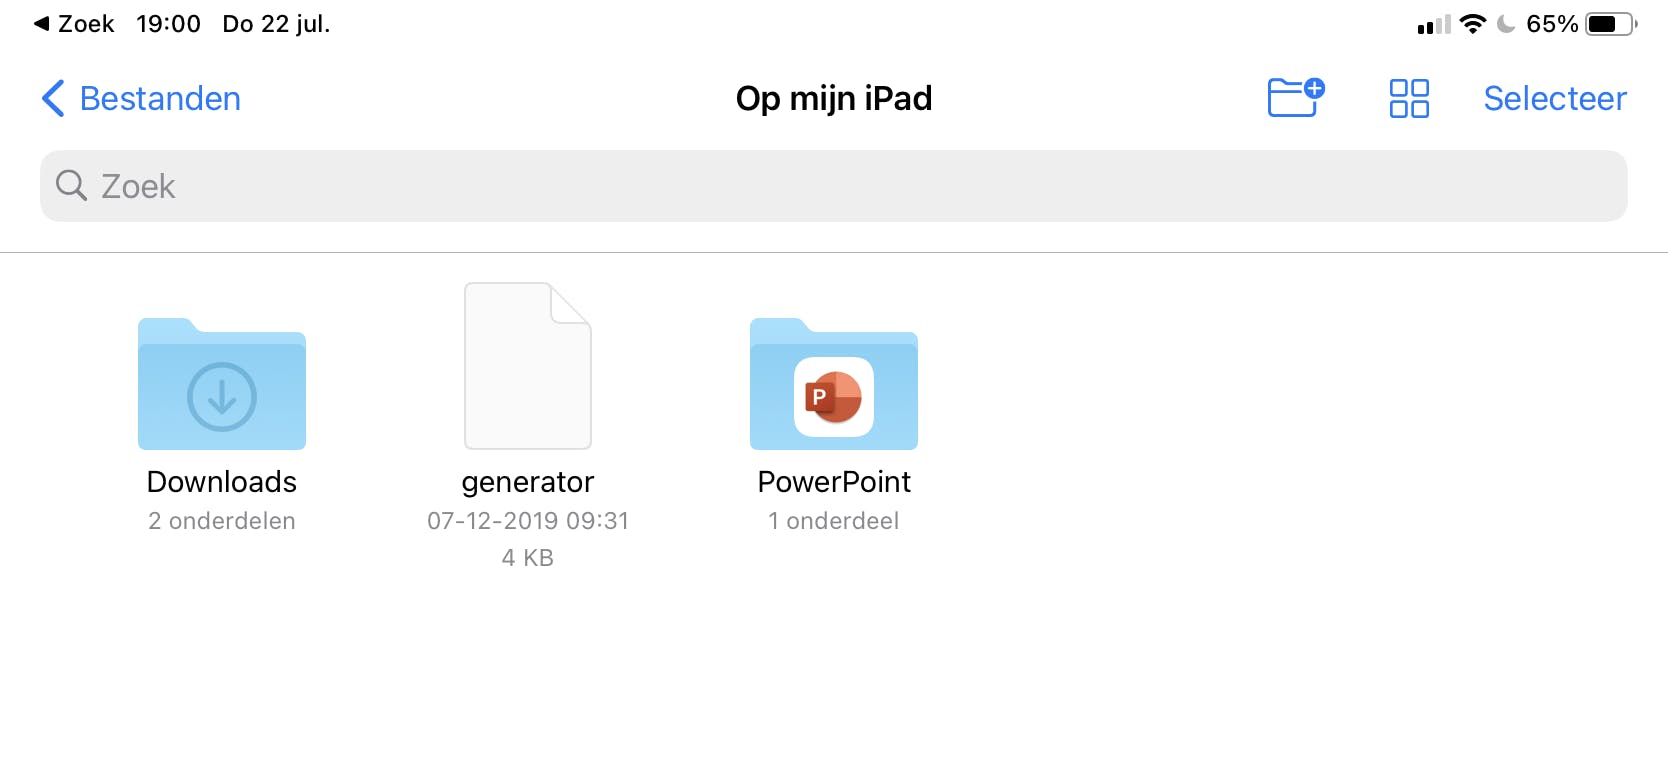Tap the magnifying glass search icon
Viewport: 1668px width, 763px height.
tap(71, 185)
